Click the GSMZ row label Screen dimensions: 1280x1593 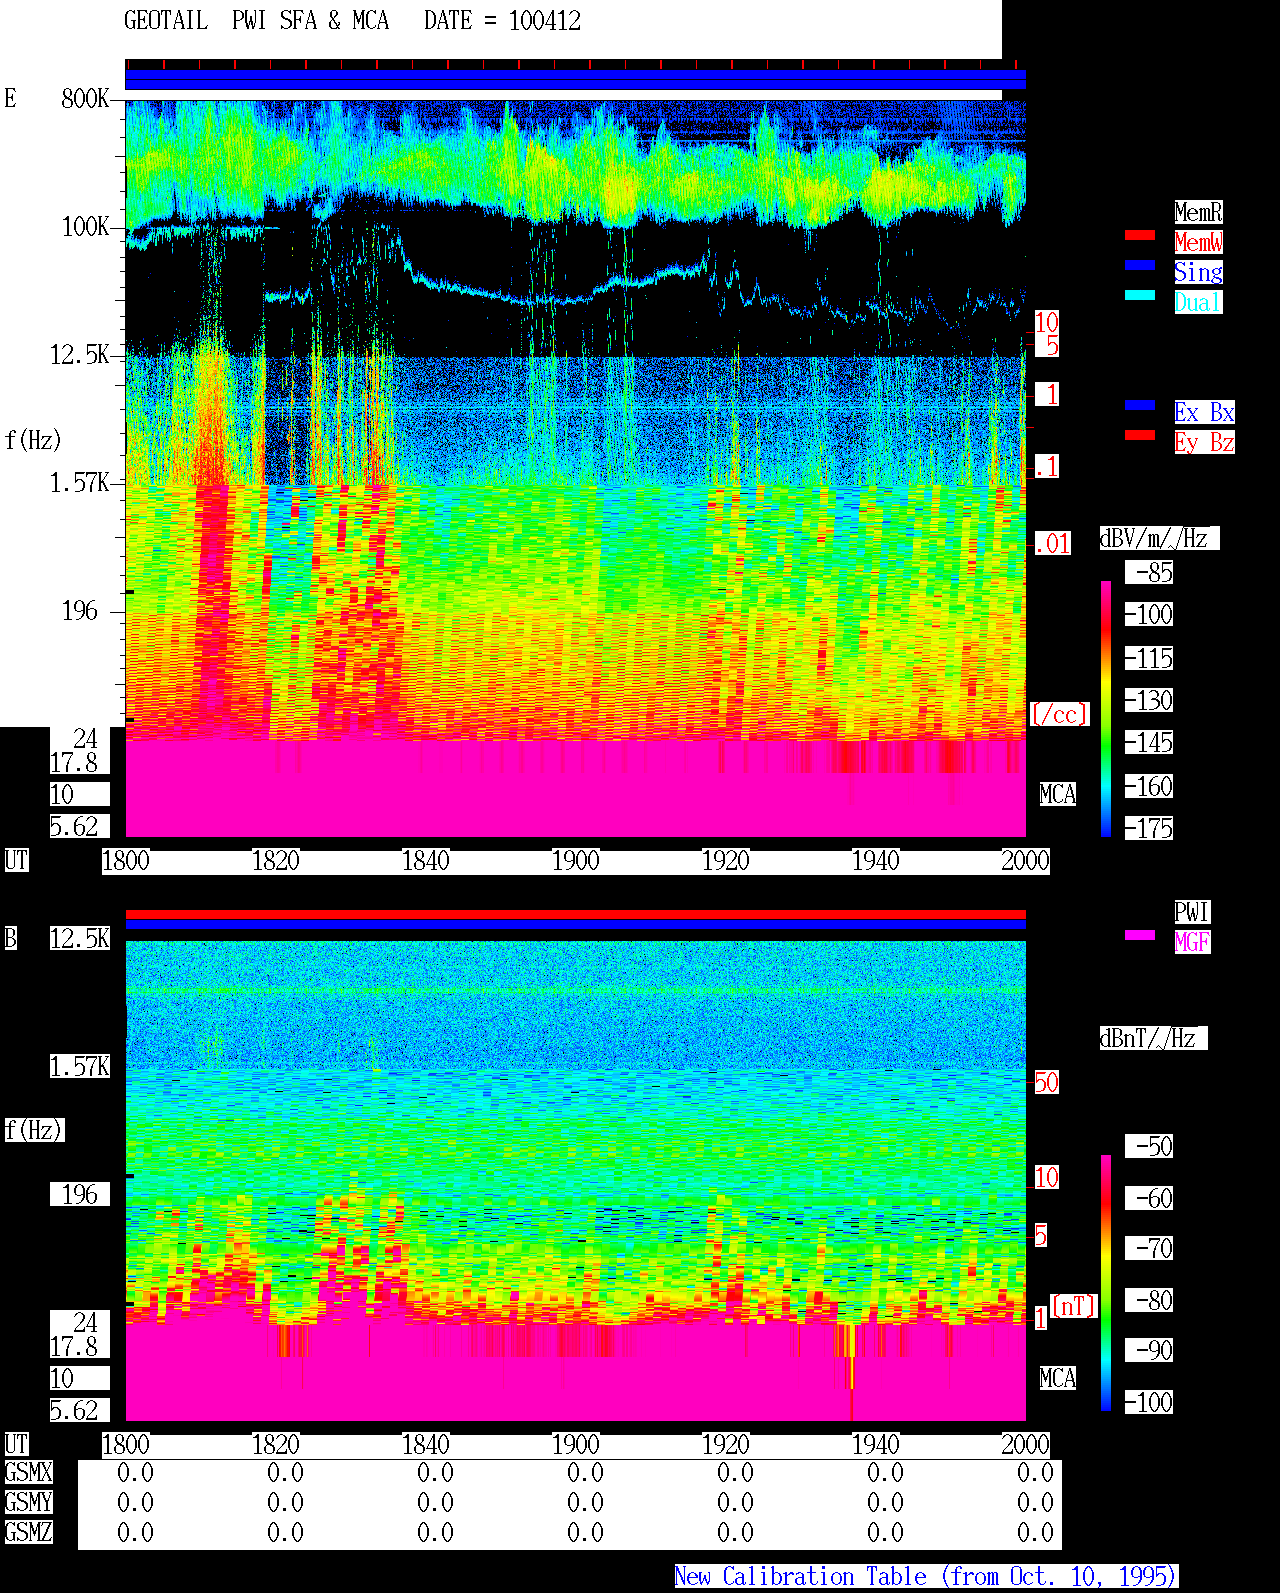(x=28, y=1532)
